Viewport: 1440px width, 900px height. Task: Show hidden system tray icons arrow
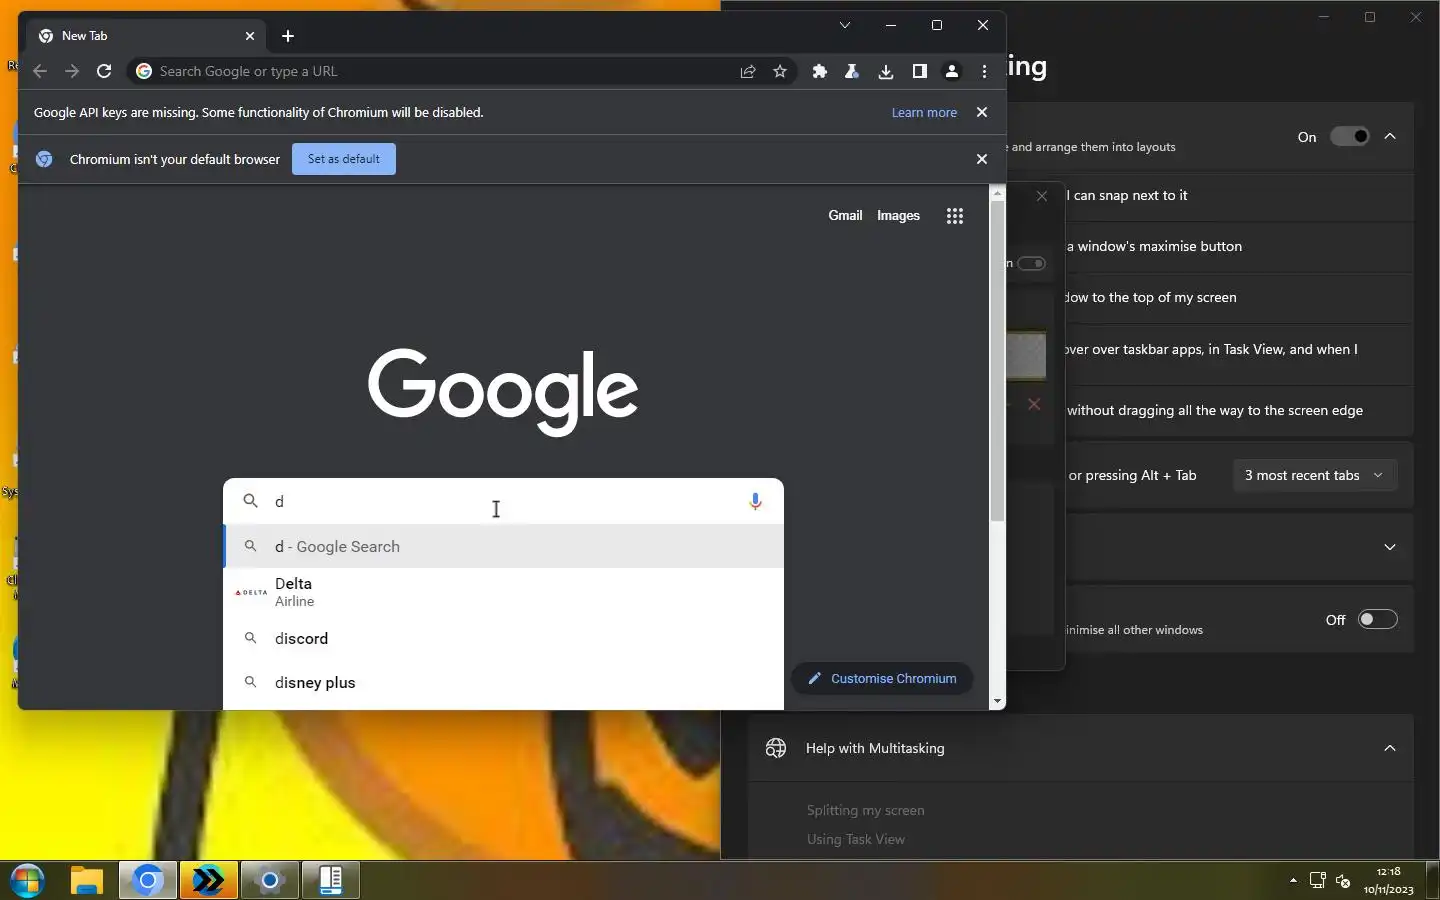pos(1293,881)
